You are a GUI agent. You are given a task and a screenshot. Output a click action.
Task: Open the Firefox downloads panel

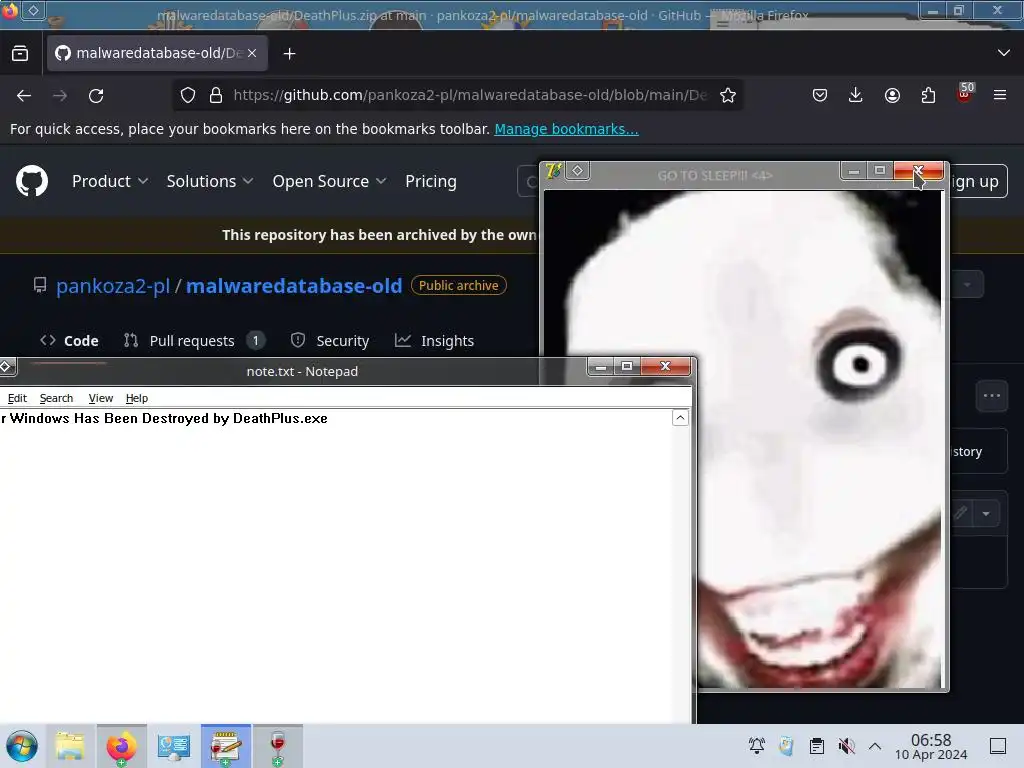point(856,95)
